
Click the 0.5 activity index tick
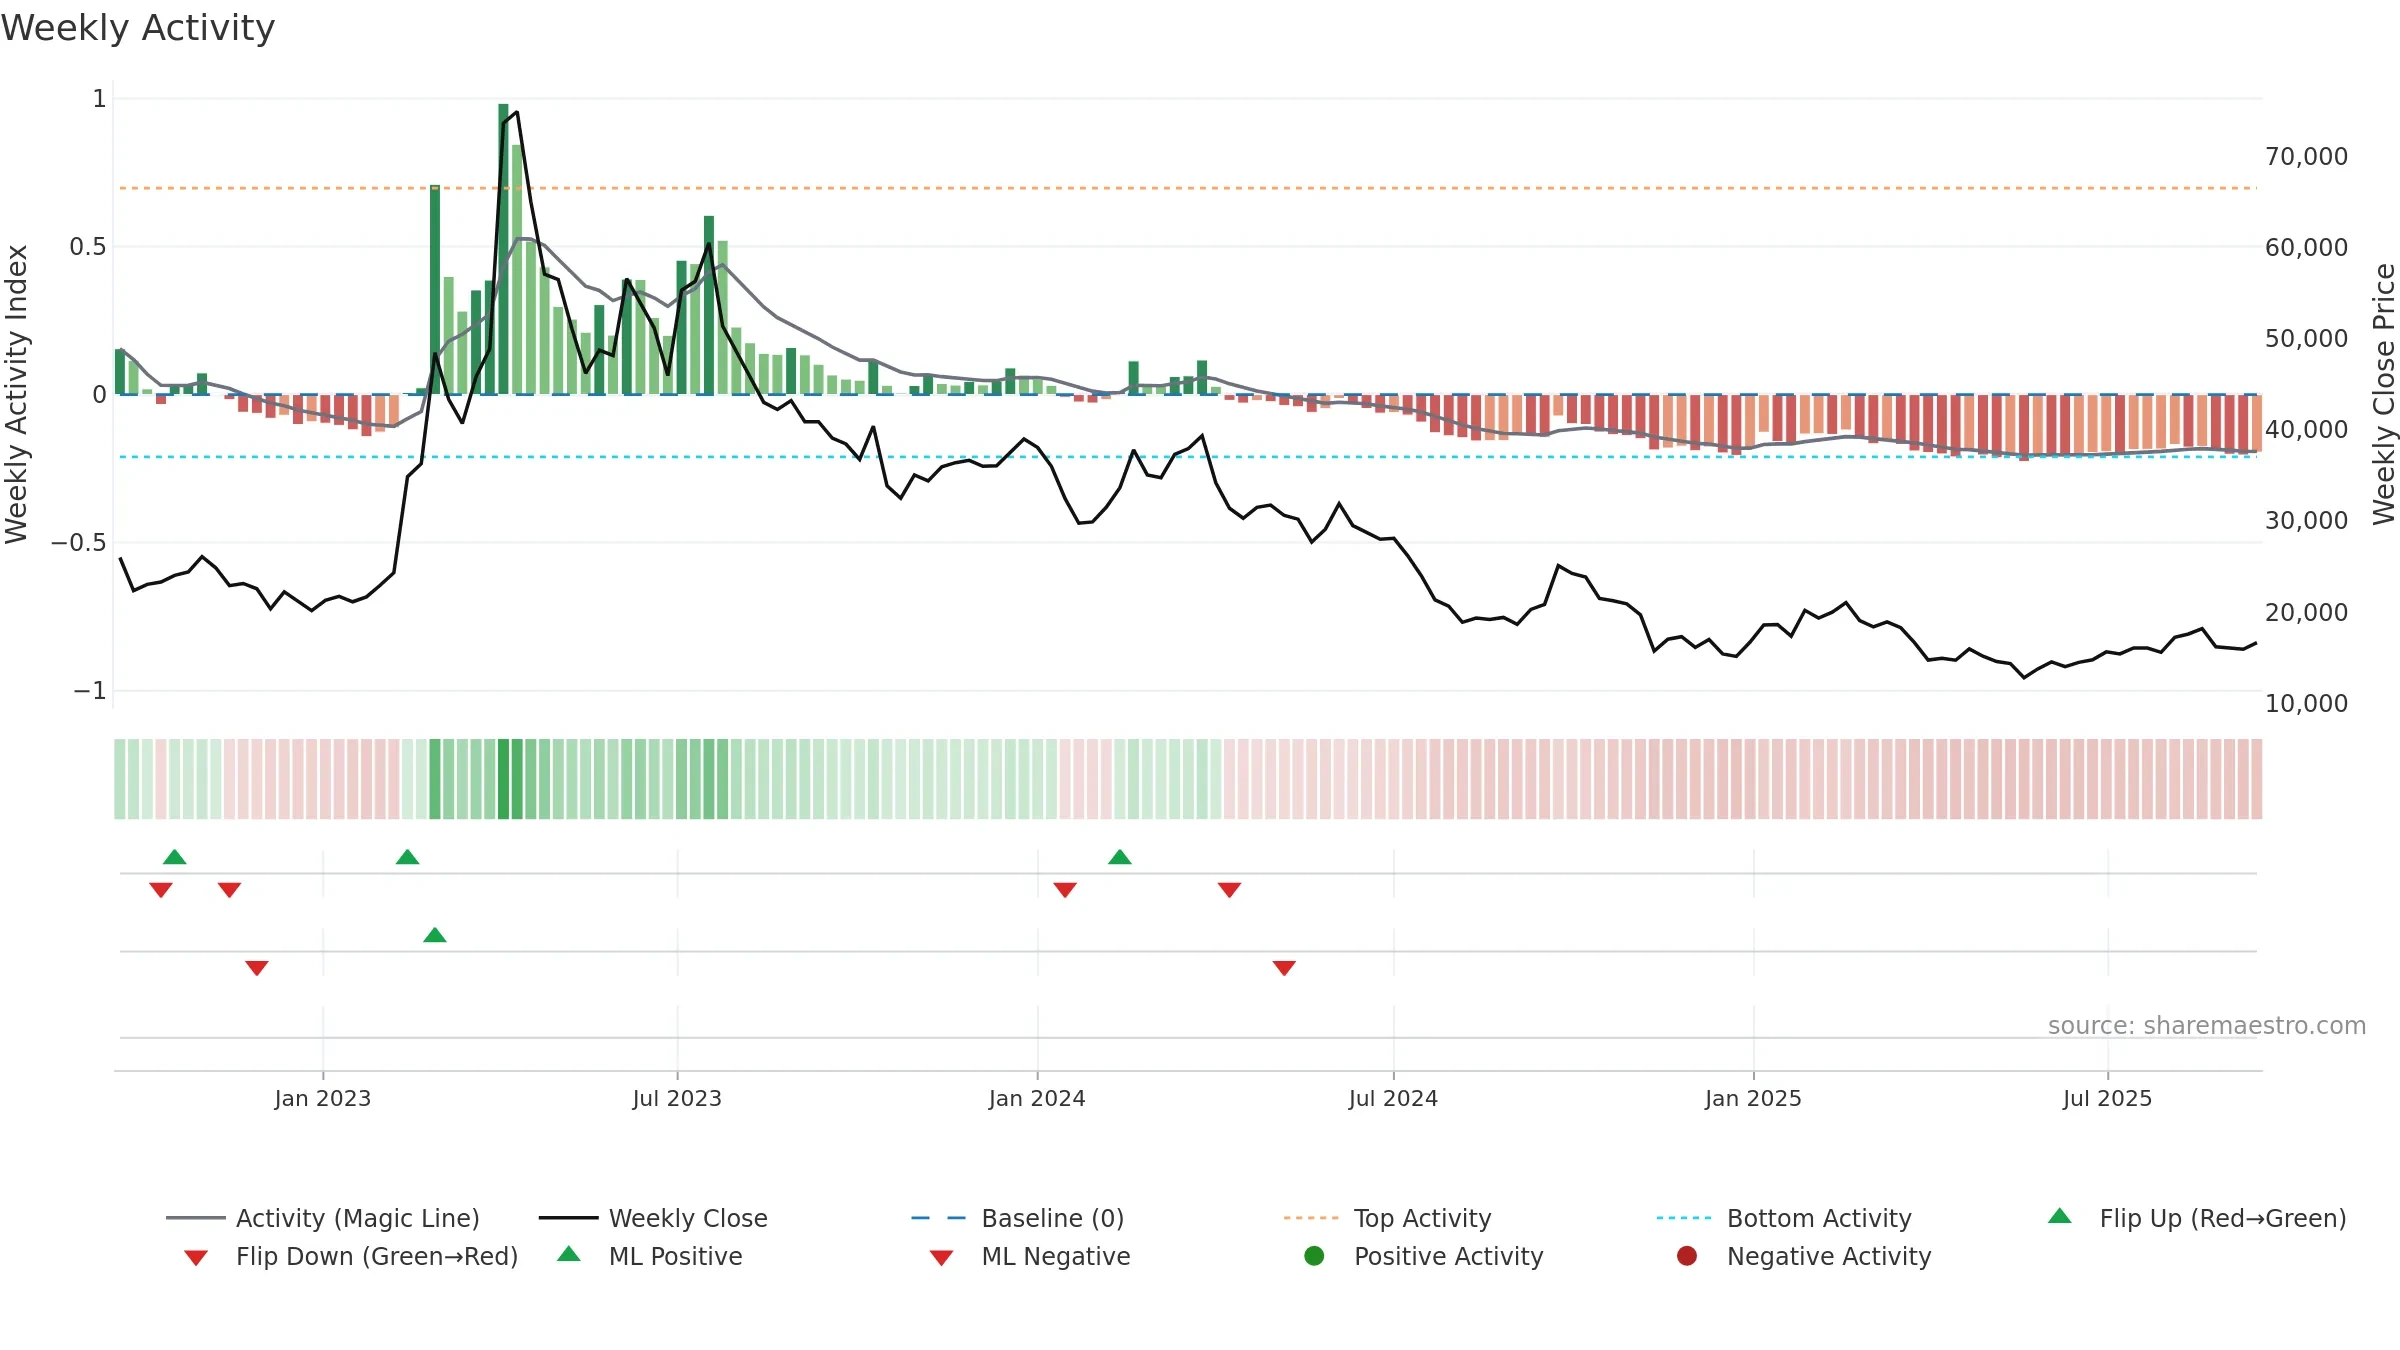tap(88, 246)
